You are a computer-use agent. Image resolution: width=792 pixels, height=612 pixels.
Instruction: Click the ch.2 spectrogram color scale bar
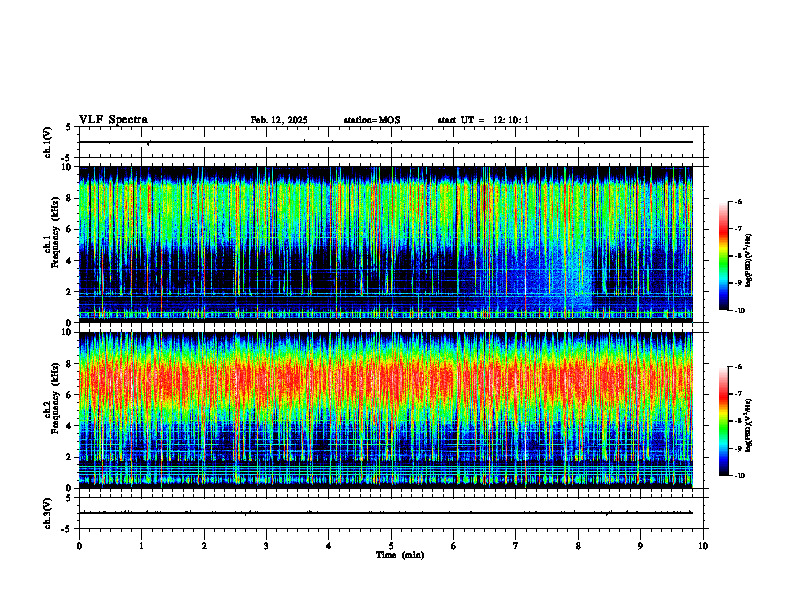click(724, 421)
